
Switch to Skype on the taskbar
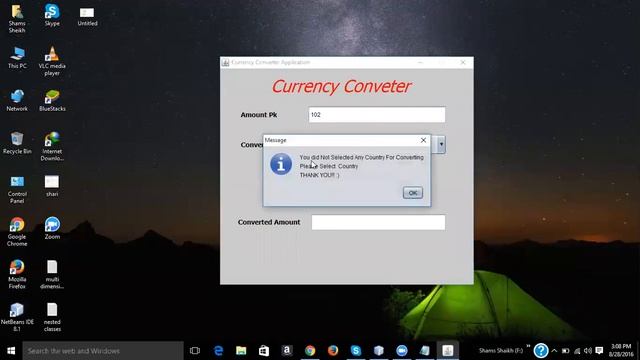pyautogui.click(x=356, y=351)
